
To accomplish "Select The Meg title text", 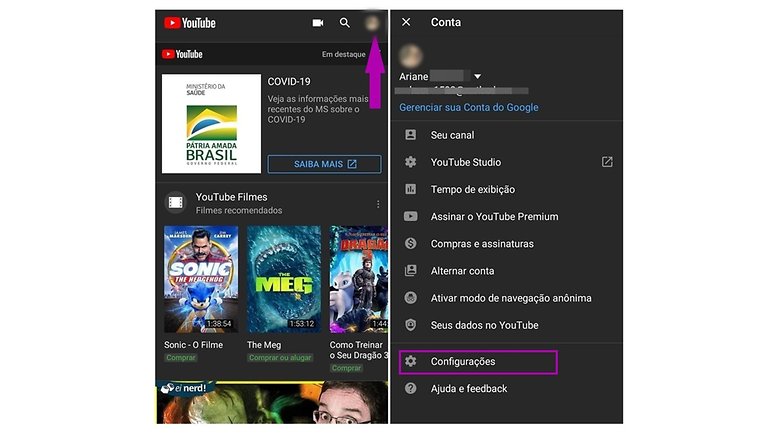I will (264, 345).
